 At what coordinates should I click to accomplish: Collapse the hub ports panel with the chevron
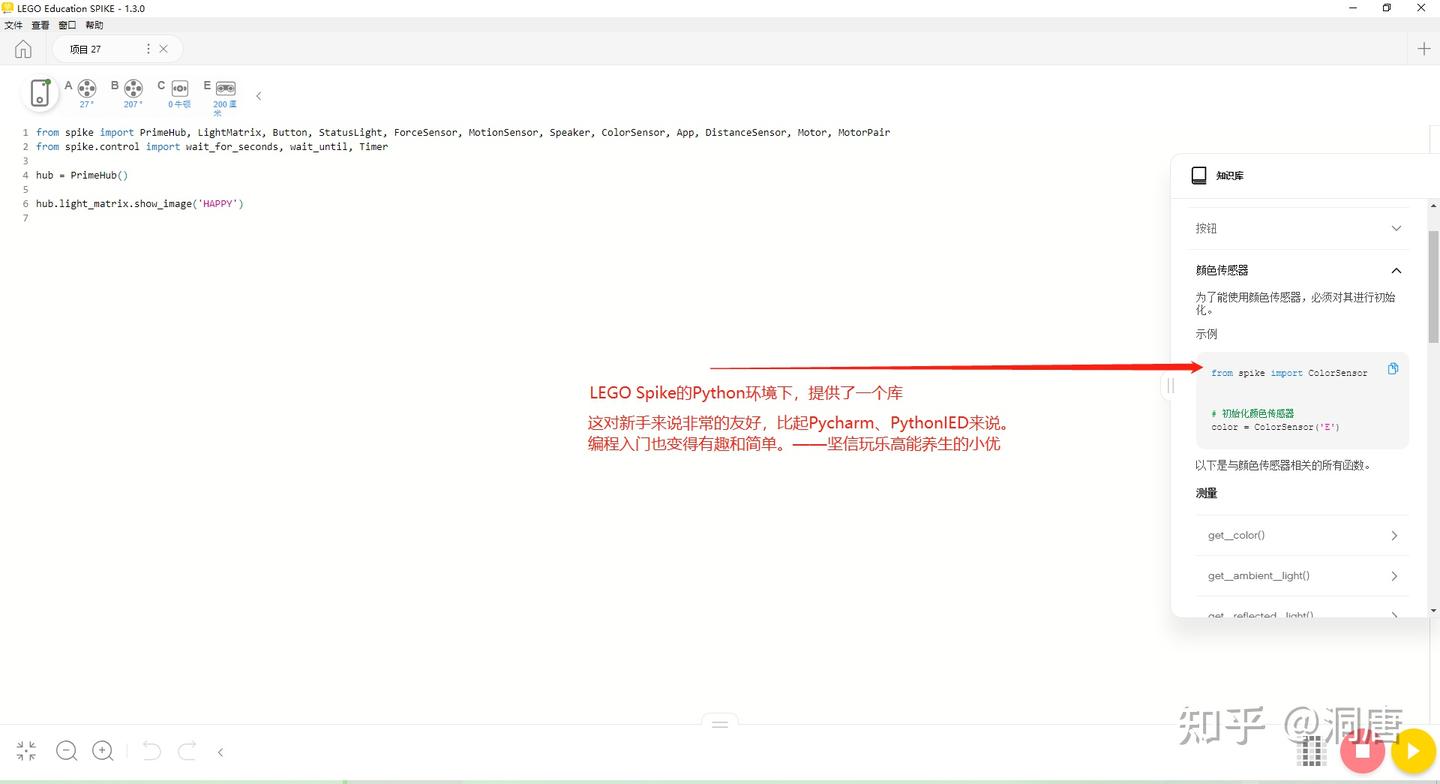258,96
